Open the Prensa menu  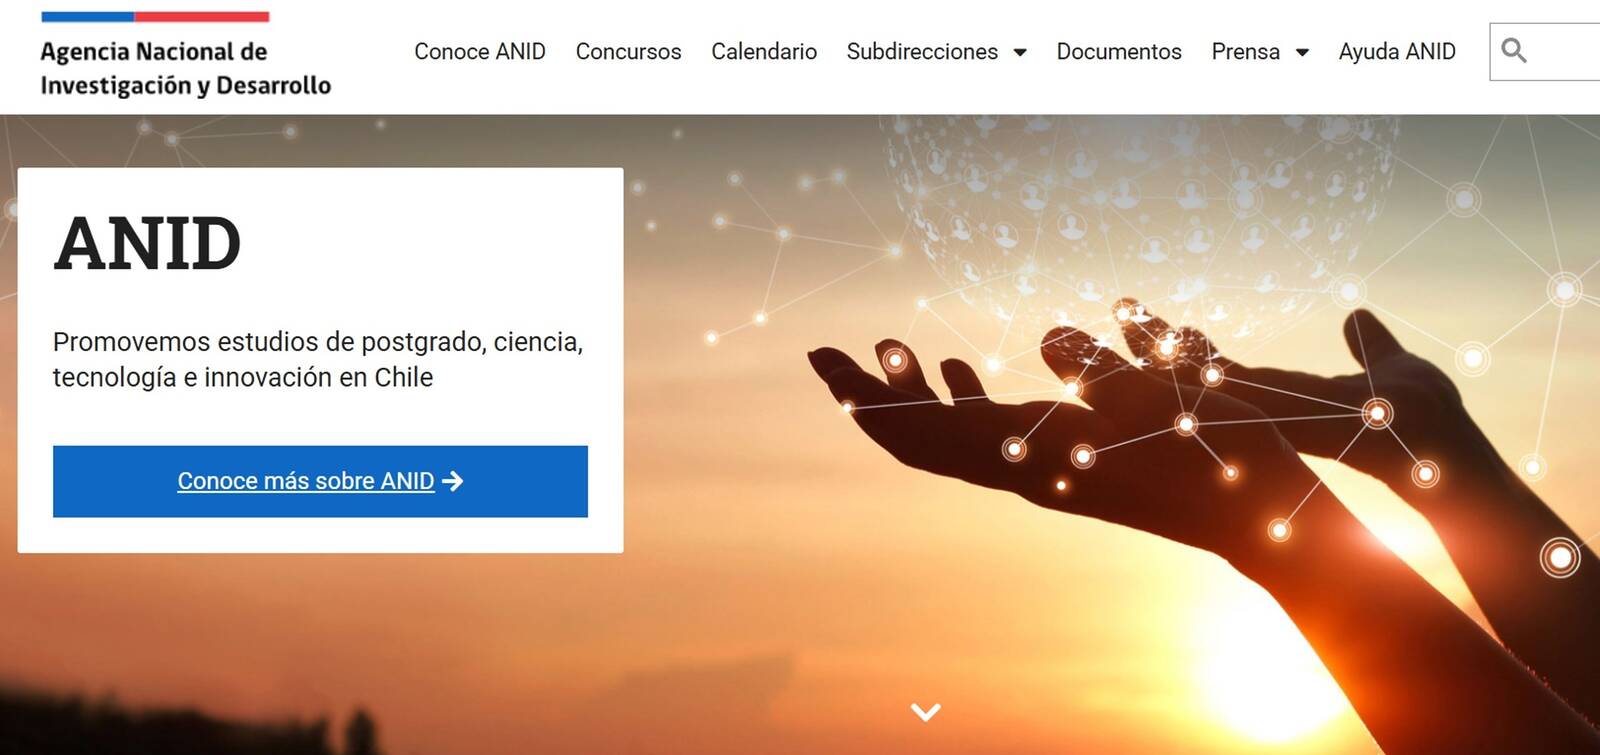(x=1245, y=51)
